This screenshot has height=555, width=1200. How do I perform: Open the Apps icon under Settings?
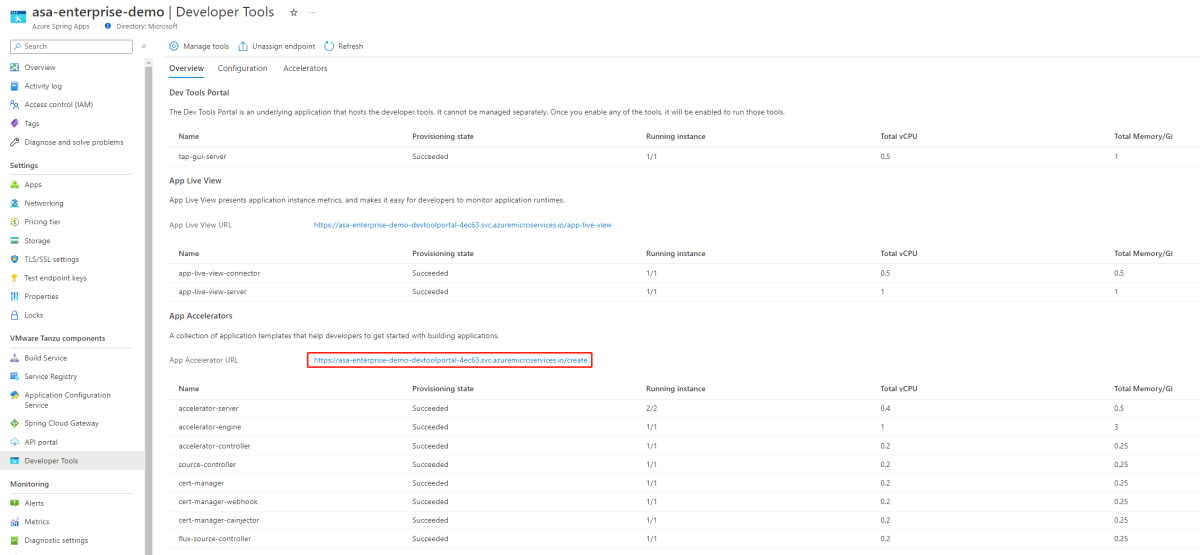click(x=14, y=185)
